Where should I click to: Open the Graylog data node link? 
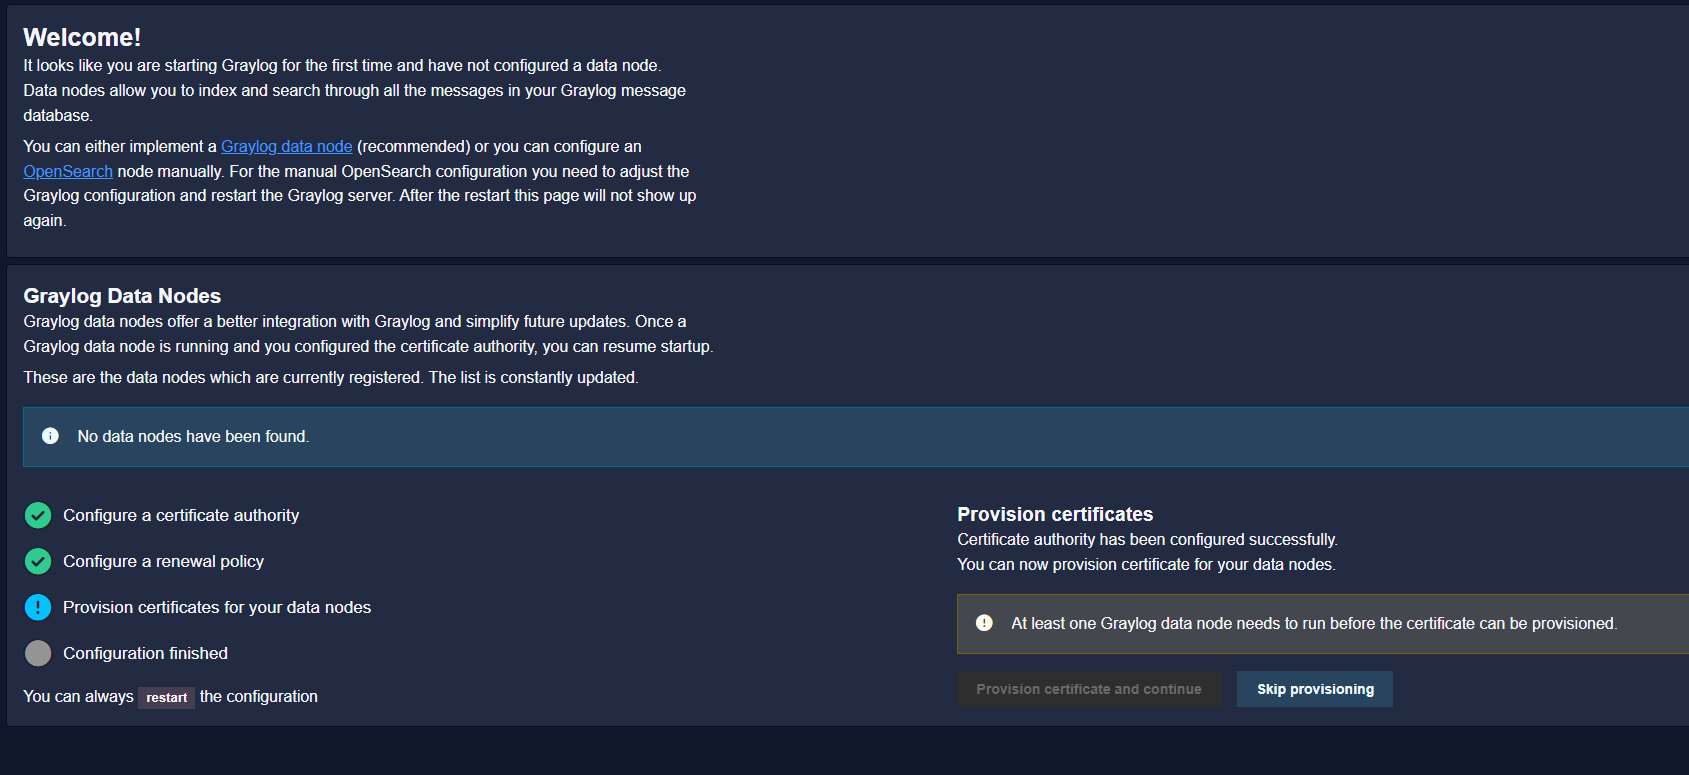coord(287,146)
